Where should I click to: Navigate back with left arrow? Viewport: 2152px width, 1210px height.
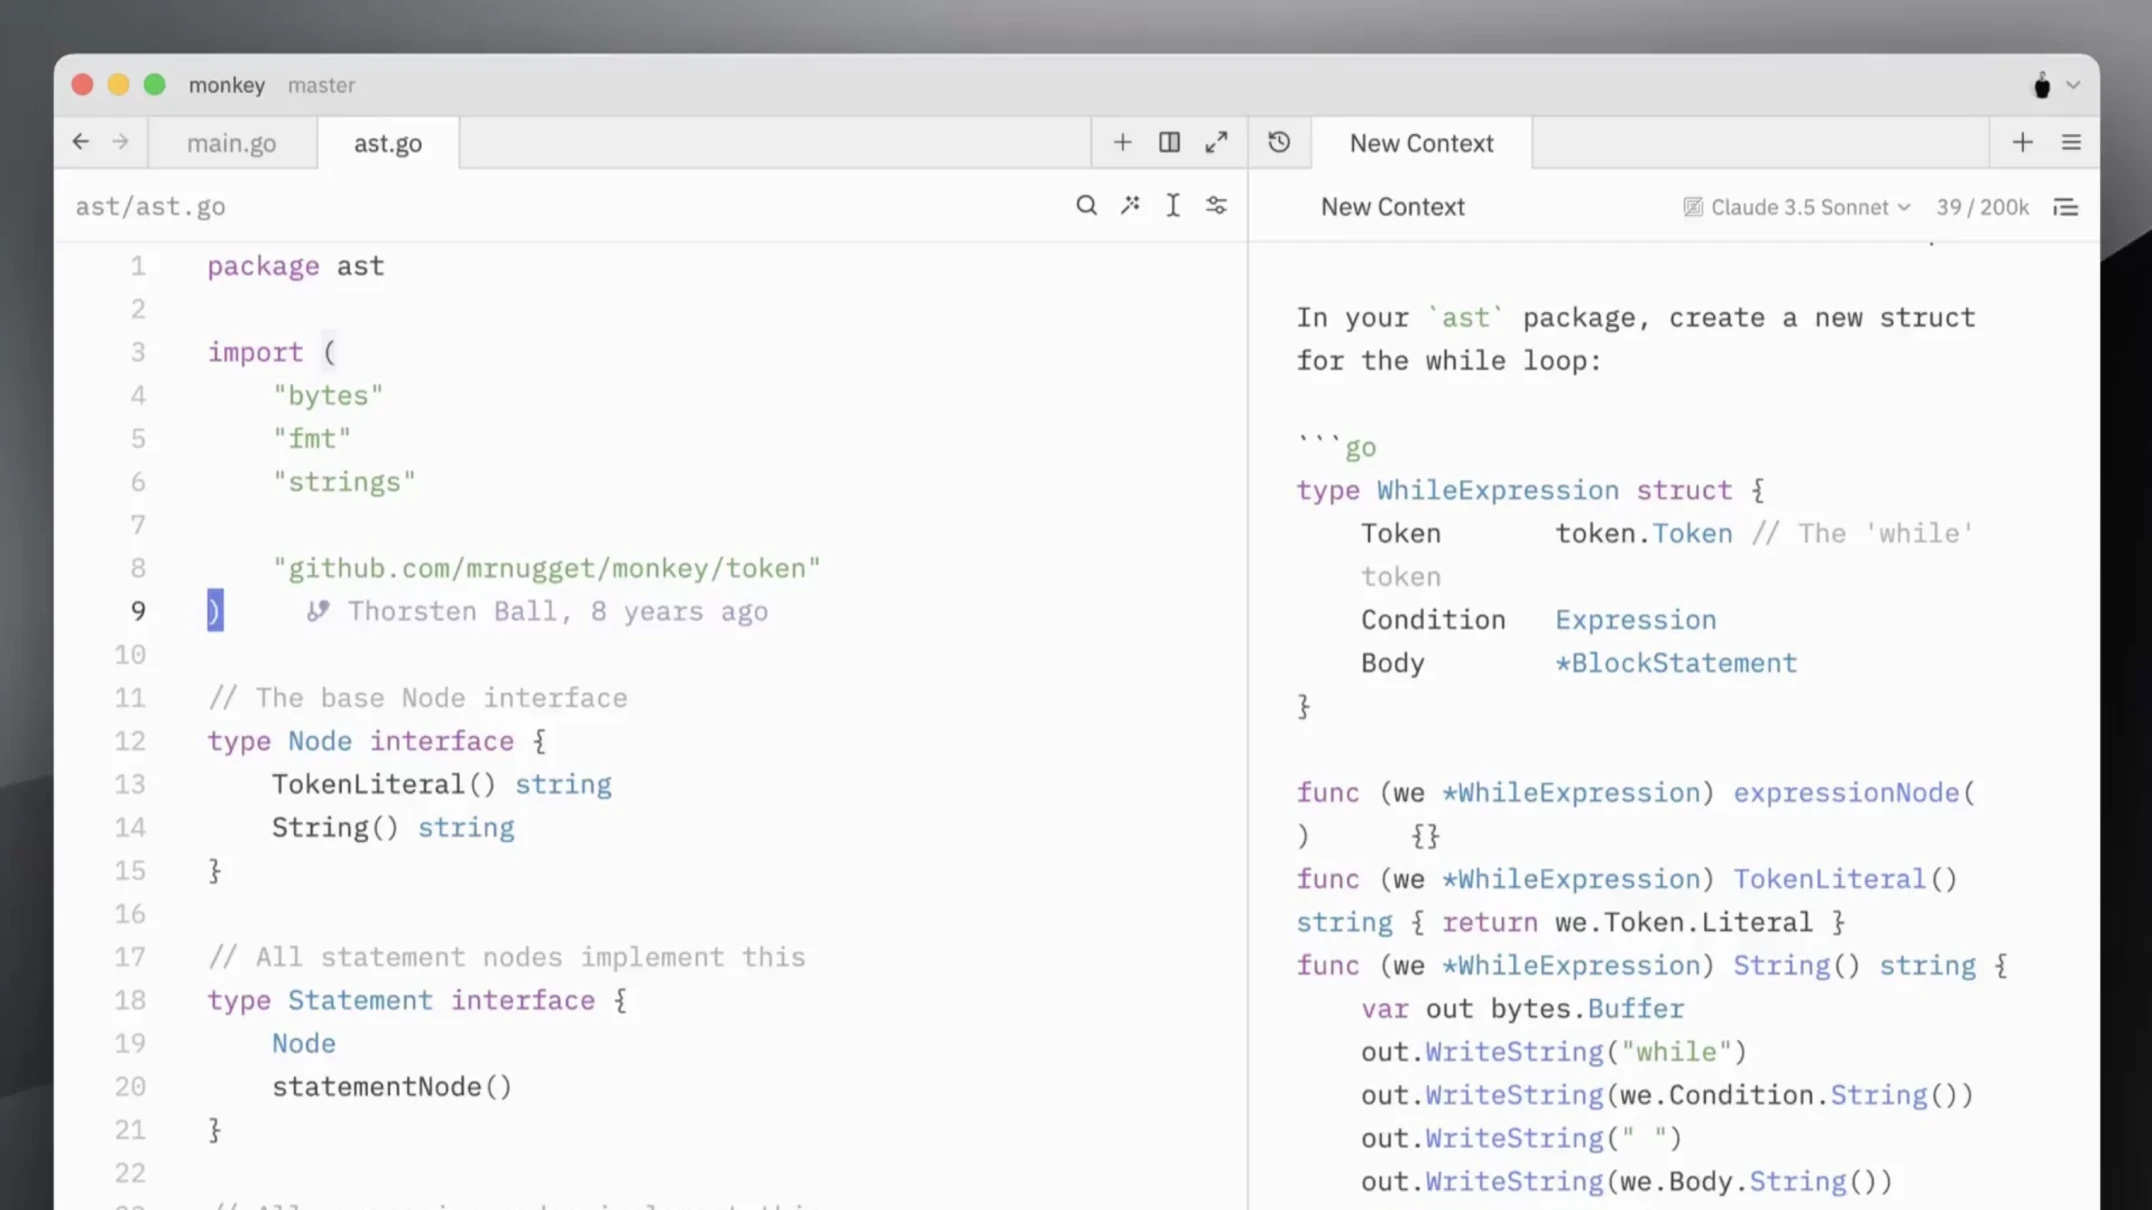81,142
